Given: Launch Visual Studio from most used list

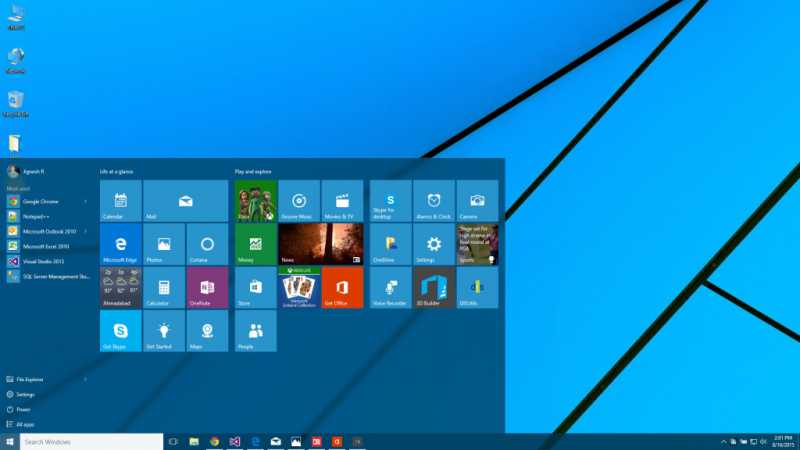Looking at the screenshot, I should click(x=48, y=261).
